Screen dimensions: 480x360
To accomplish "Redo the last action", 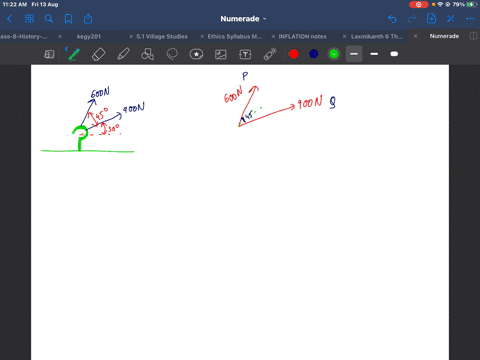I will click(x=412, y=19).
